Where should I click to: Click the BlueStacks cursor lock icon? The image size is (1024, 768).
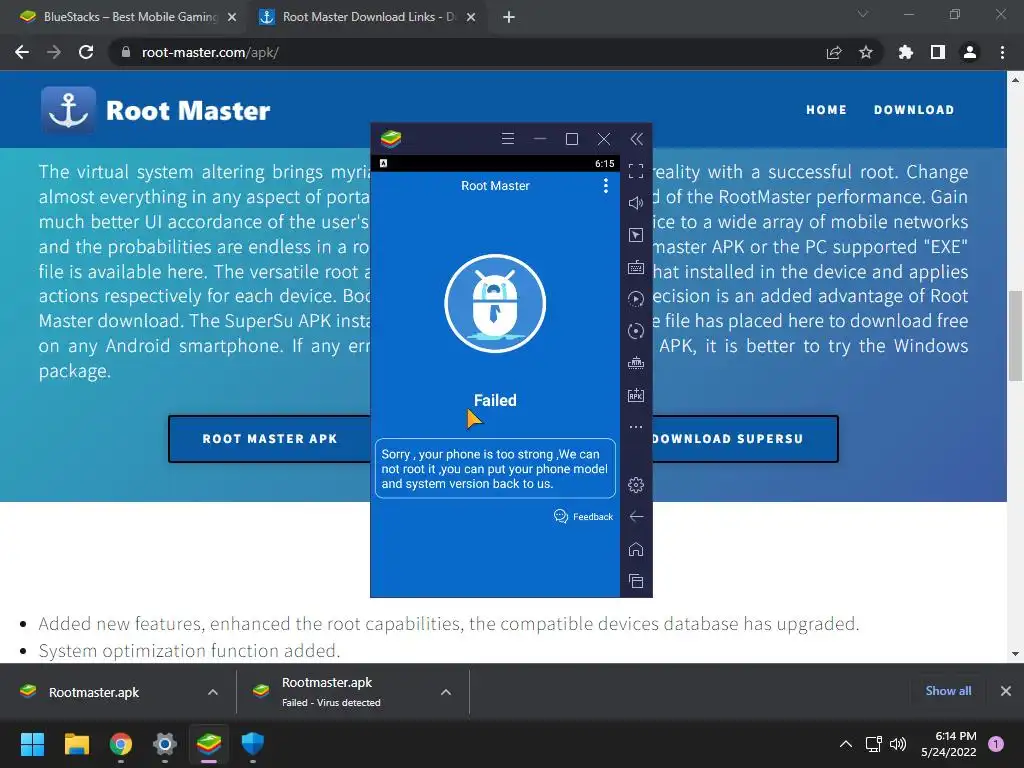pyautogui.click(x=635, y=235)
